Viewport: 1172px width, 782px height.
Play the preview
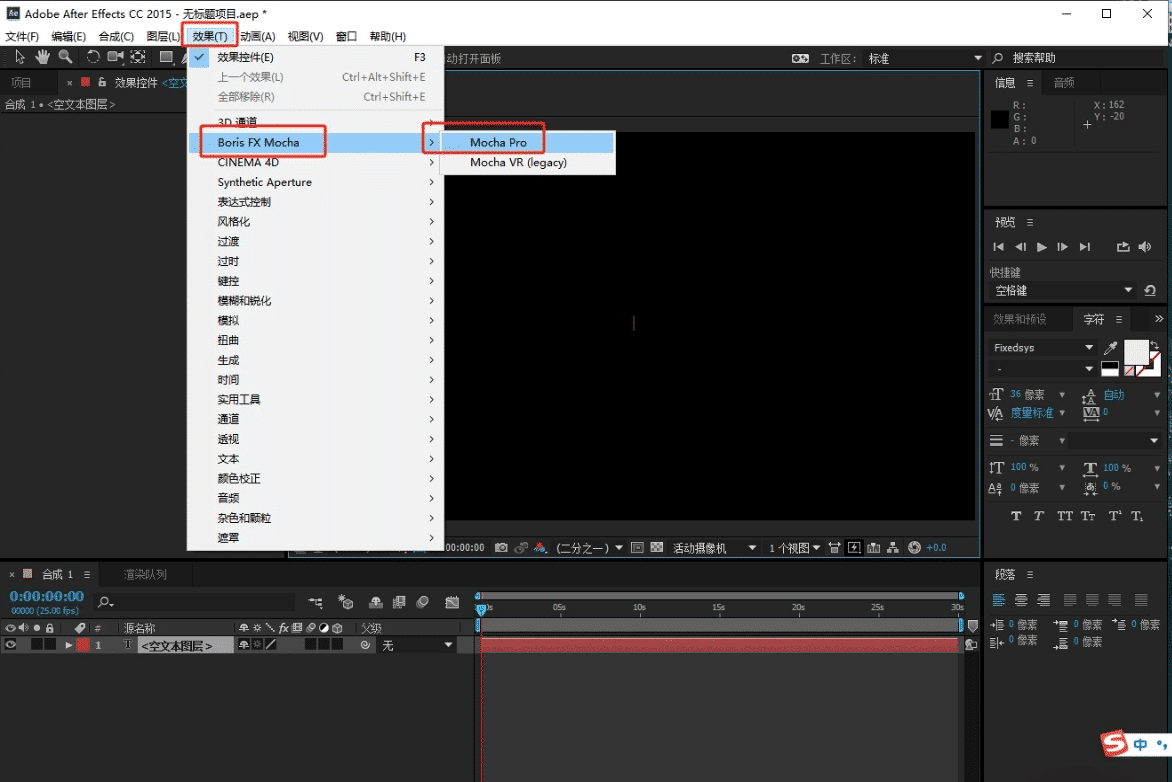(x=1042, y=247)
